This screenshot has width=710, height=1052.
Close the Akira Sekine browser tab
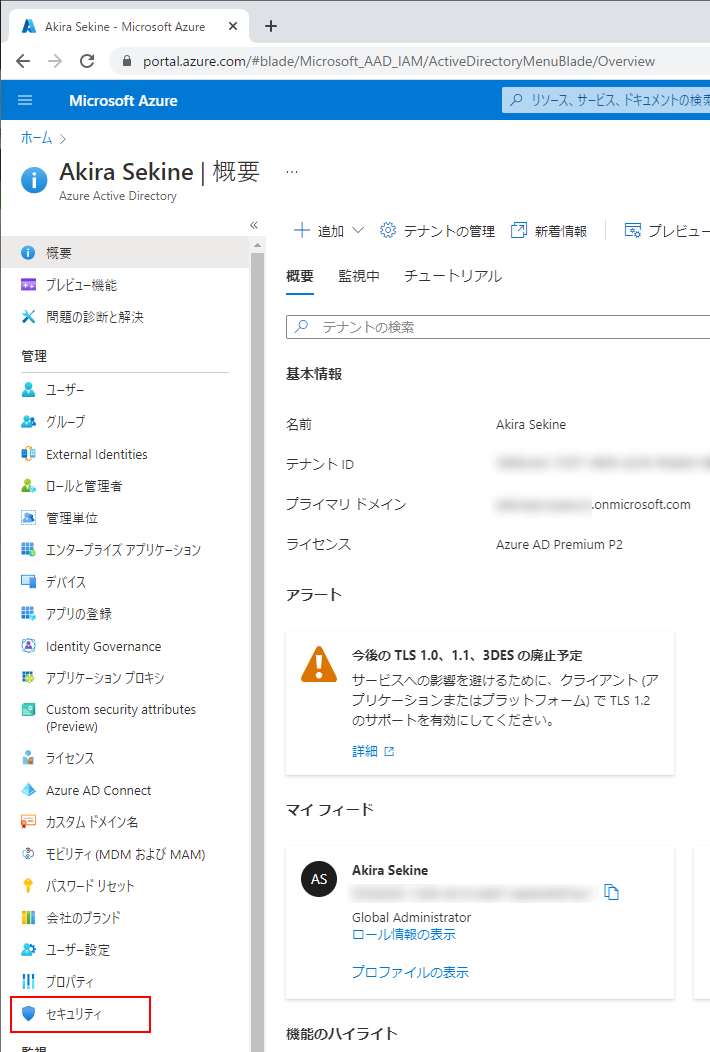click(x=233, y=26)
